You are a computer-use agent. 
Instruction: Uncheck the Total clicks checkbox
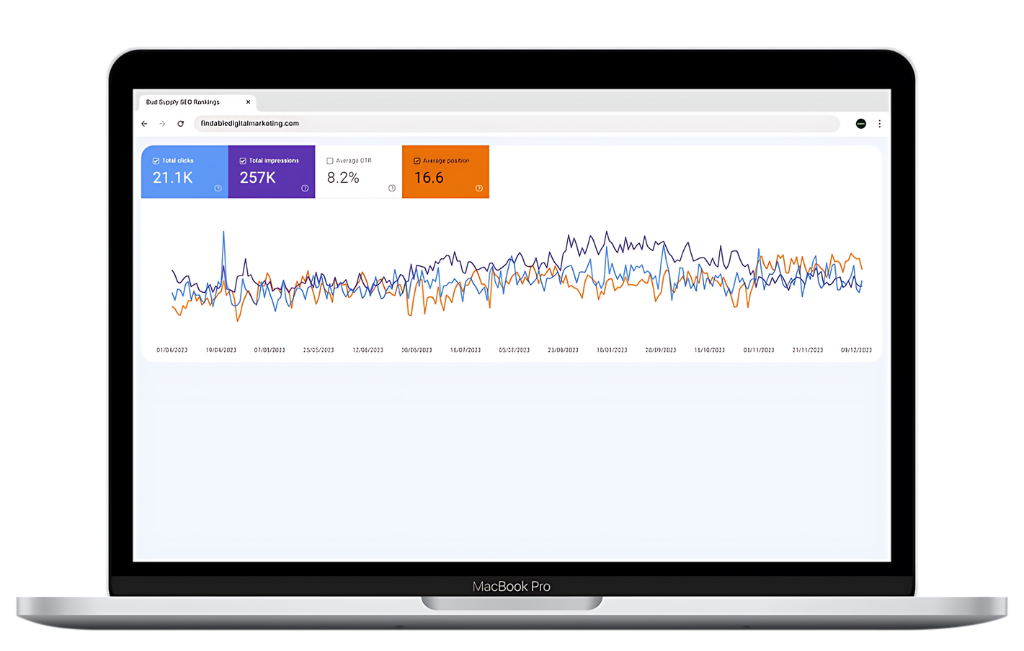tap(156, 161)
